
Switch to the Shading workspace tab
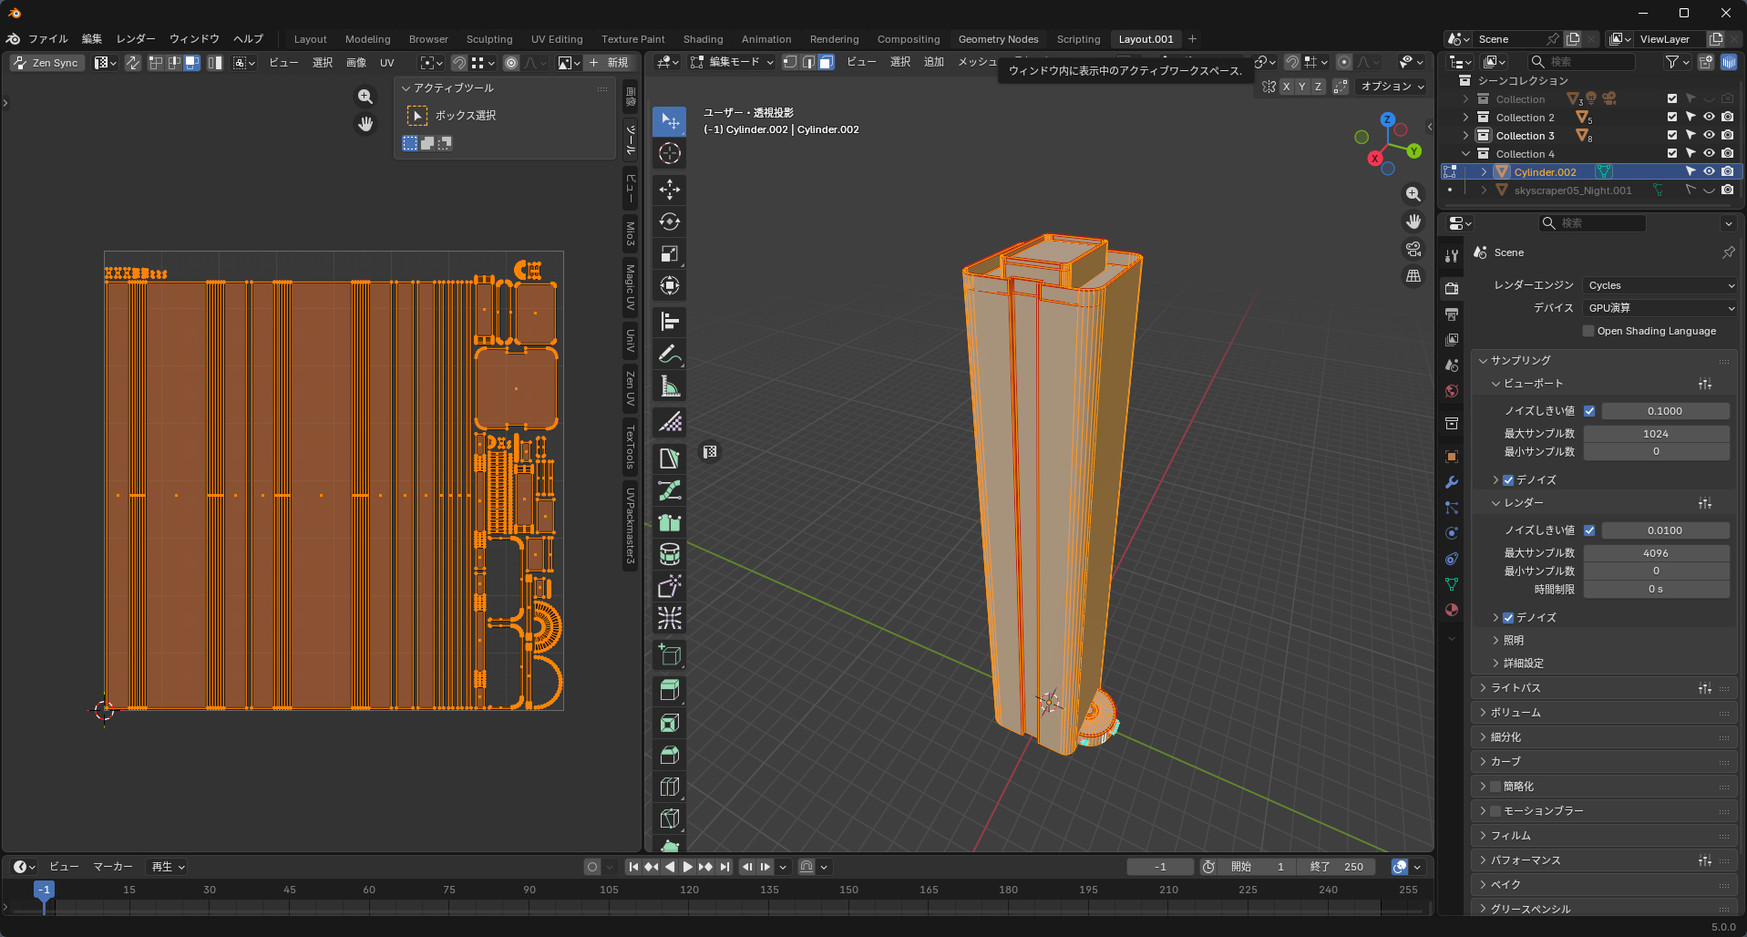702,39
